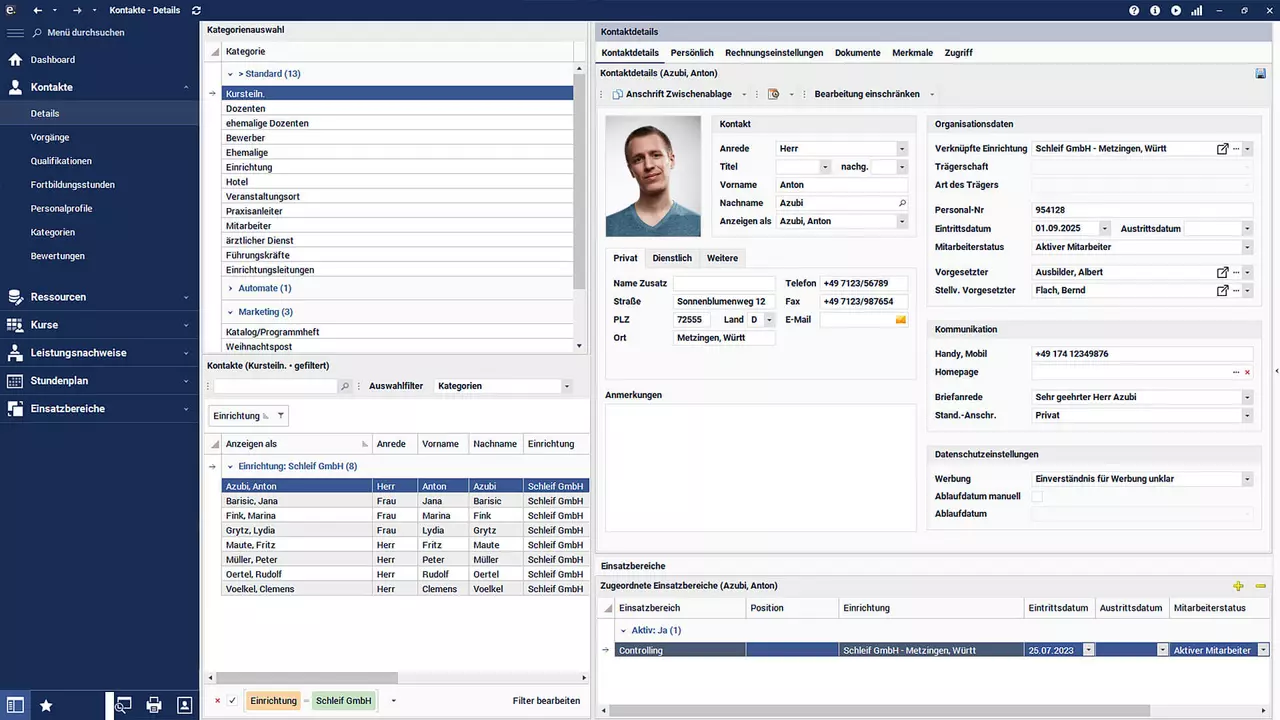Click the E-Mail envelope icon
The width and height of the screenshot is (1280, 720).
click(900, 320)
